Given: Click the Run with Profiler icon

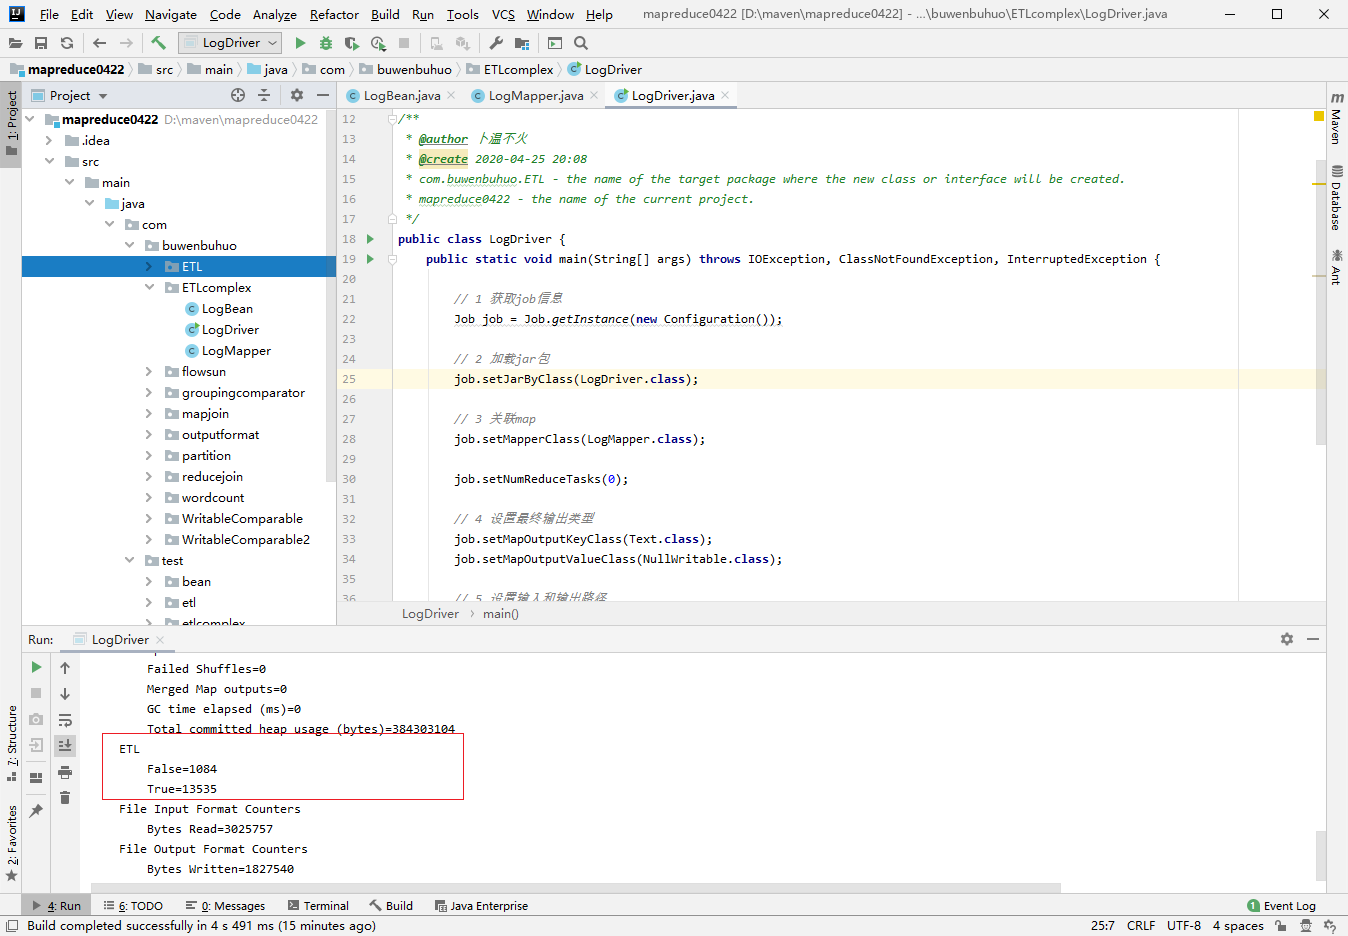Looking at the screenshot, I should point(378,43).
